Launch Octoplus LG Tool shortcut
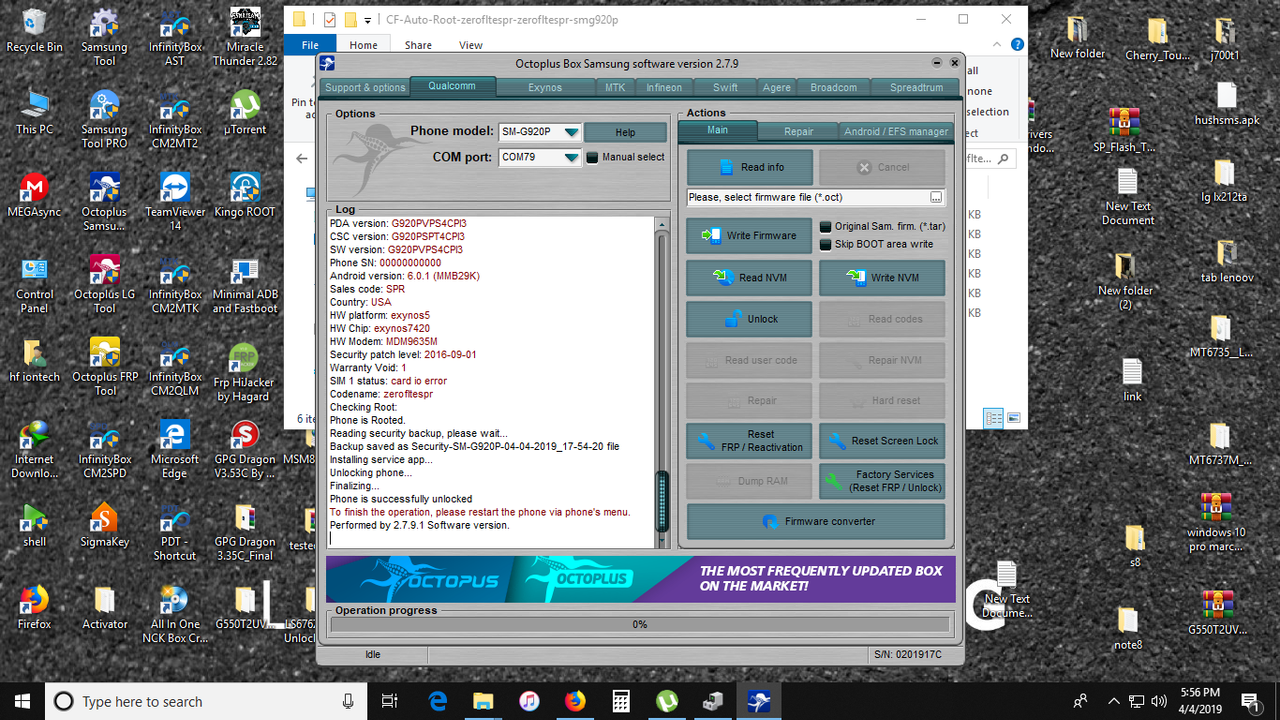The image size is (1280, 720). pos(104,285)
